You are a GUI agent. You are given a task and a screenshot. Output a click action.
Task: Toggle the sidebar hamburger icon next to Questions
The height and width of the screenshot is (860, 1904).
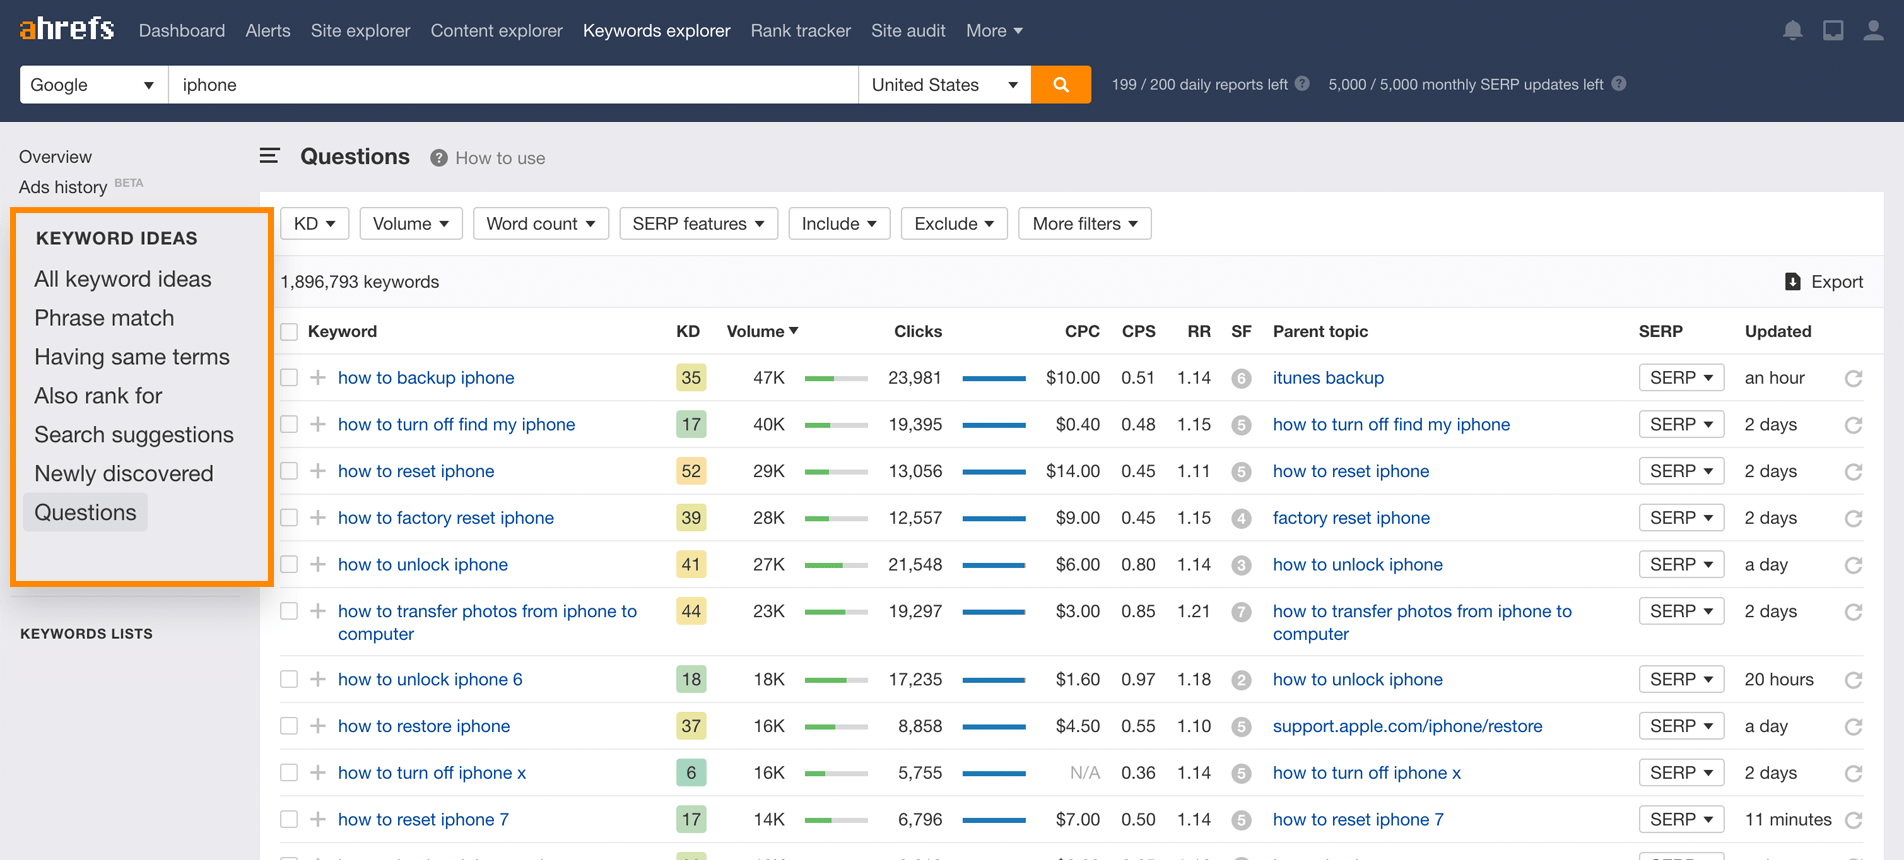click(269, 156)
